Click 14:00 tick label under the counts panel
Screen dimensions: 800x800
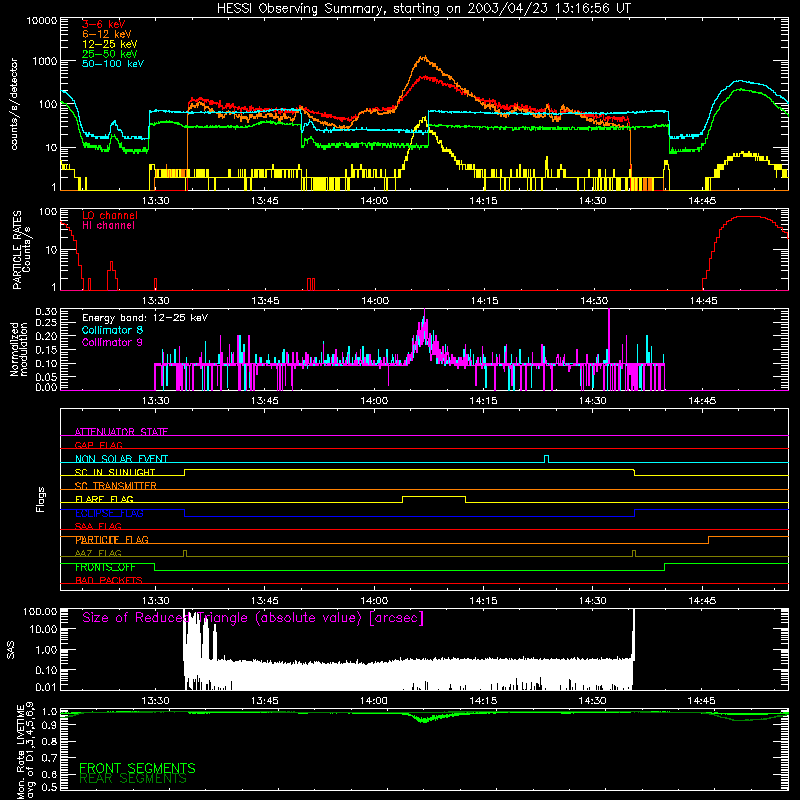tap(374, 201)
